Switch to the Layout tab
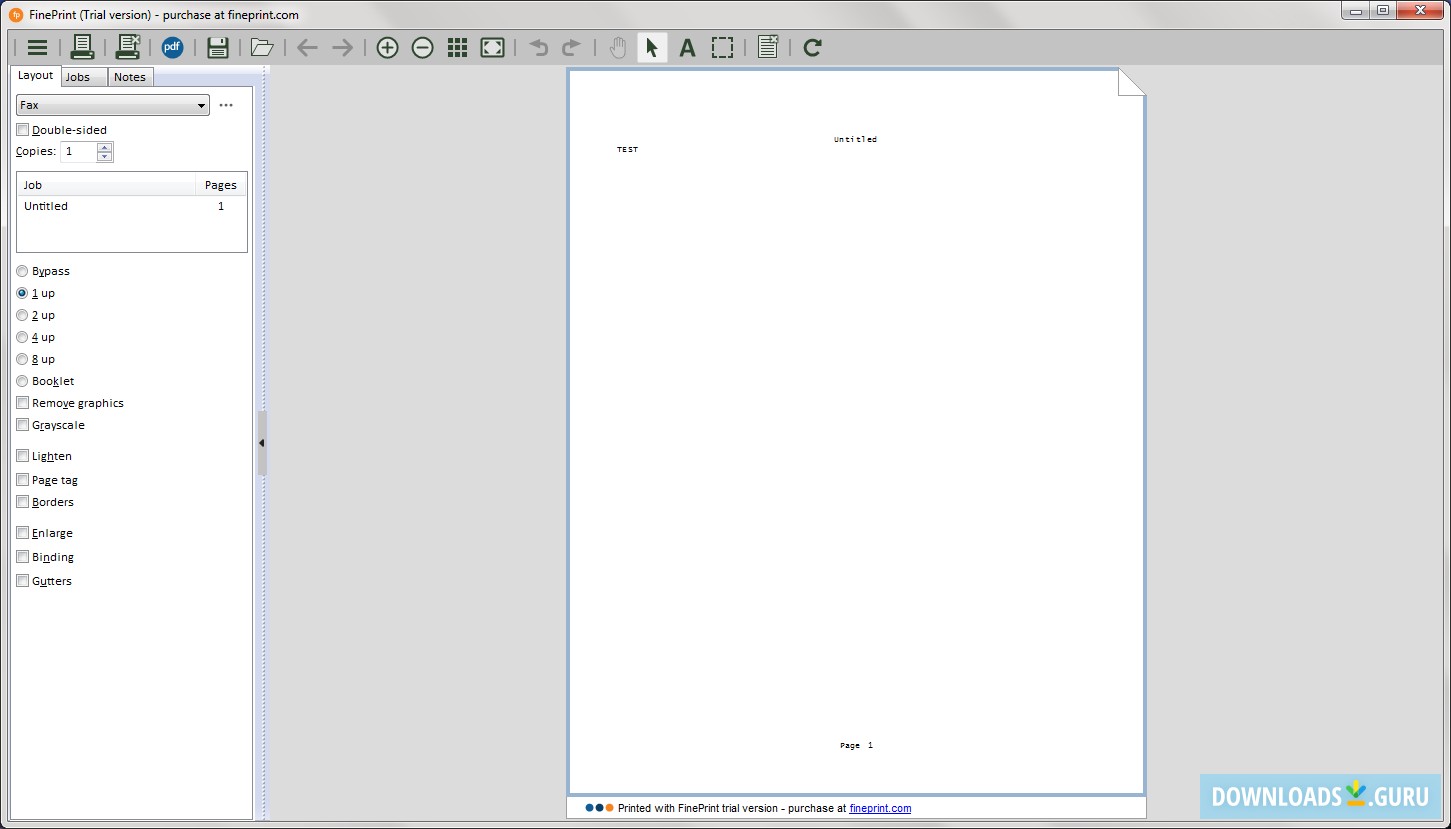The width and height of the screenshot is (1451, 829). point(35,76)
